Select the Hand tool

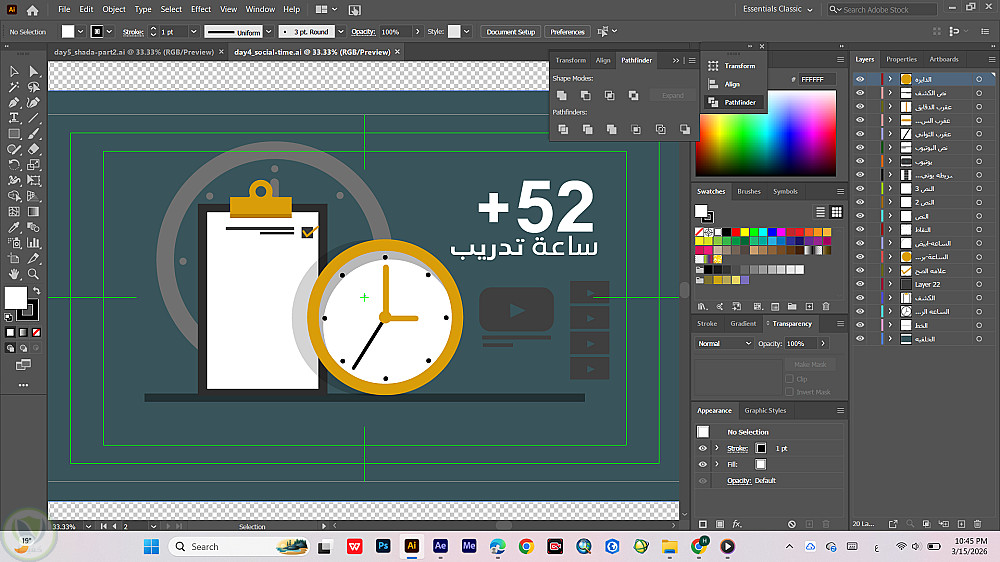pos(15,273)
